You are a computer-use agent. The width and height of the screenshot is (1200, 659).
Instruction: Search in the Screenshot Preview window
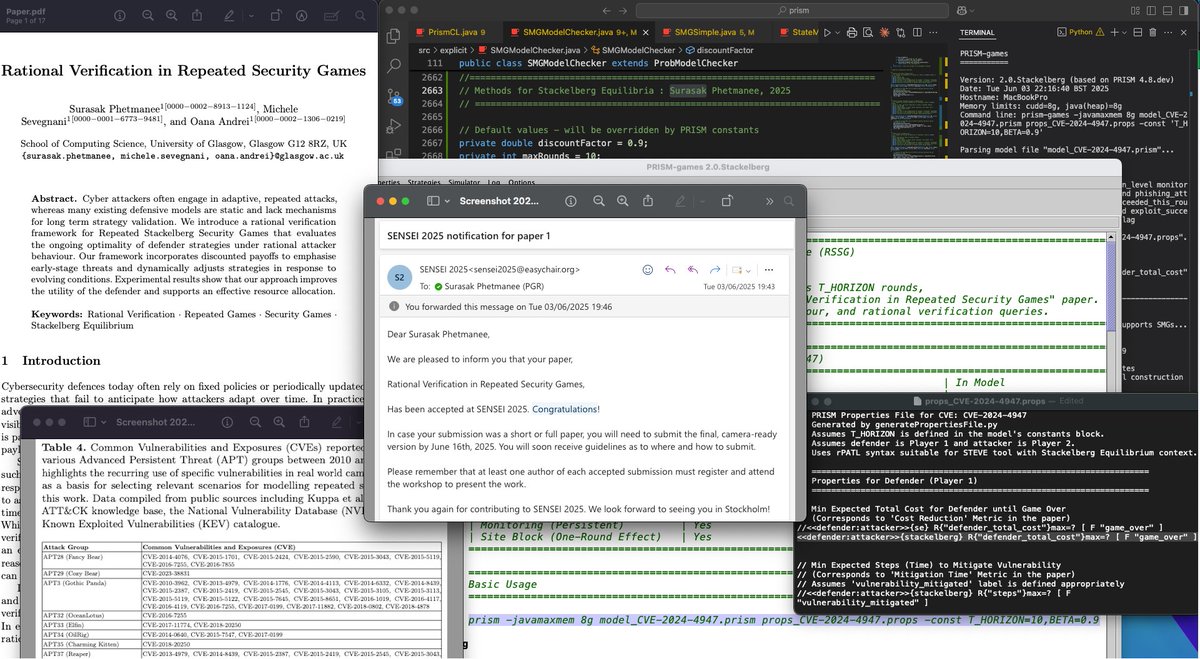click(789, 201)
